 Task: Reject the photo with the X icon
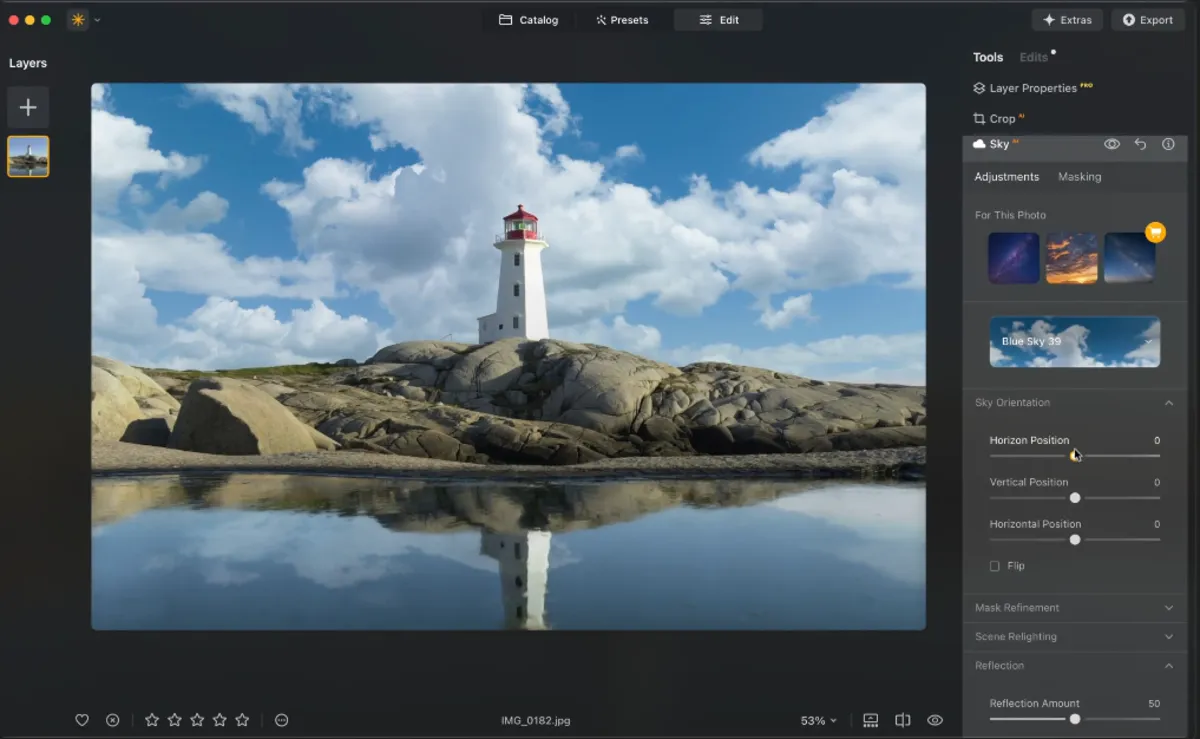point(113,719)
